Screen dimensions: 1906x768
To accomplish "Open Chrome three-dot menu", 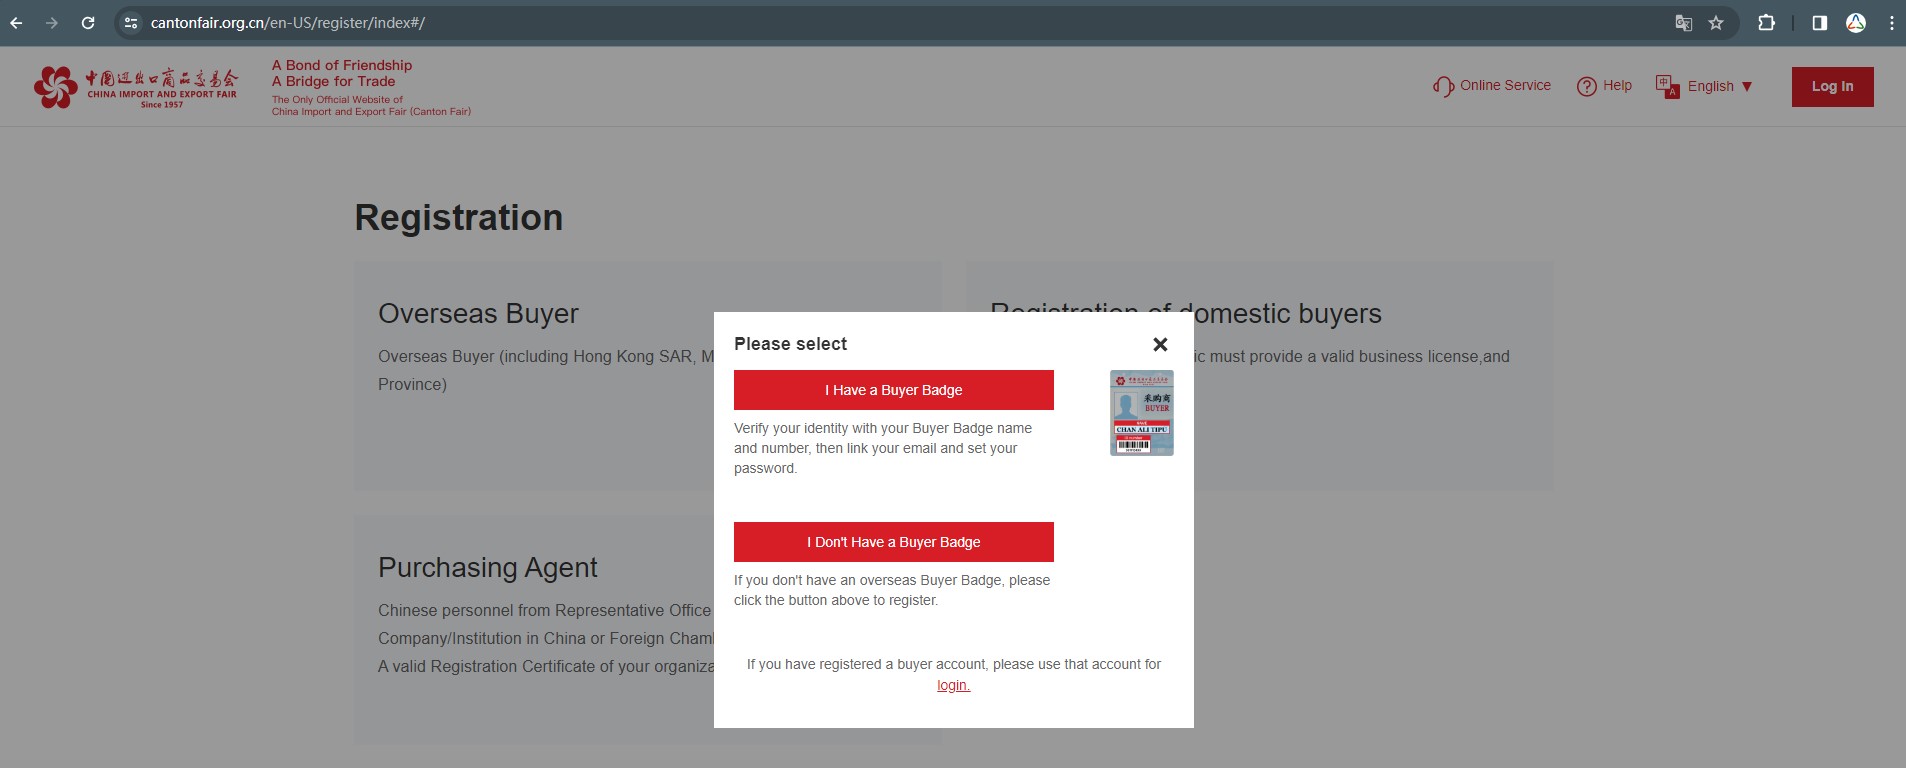I will [1891, 23].
